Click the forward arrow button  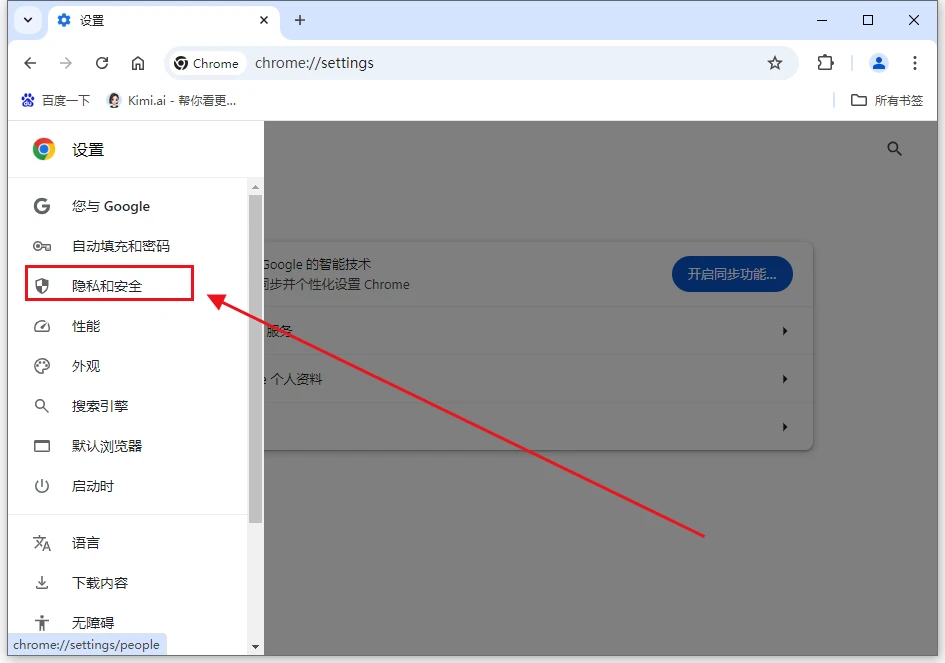(x=66, y=63)
